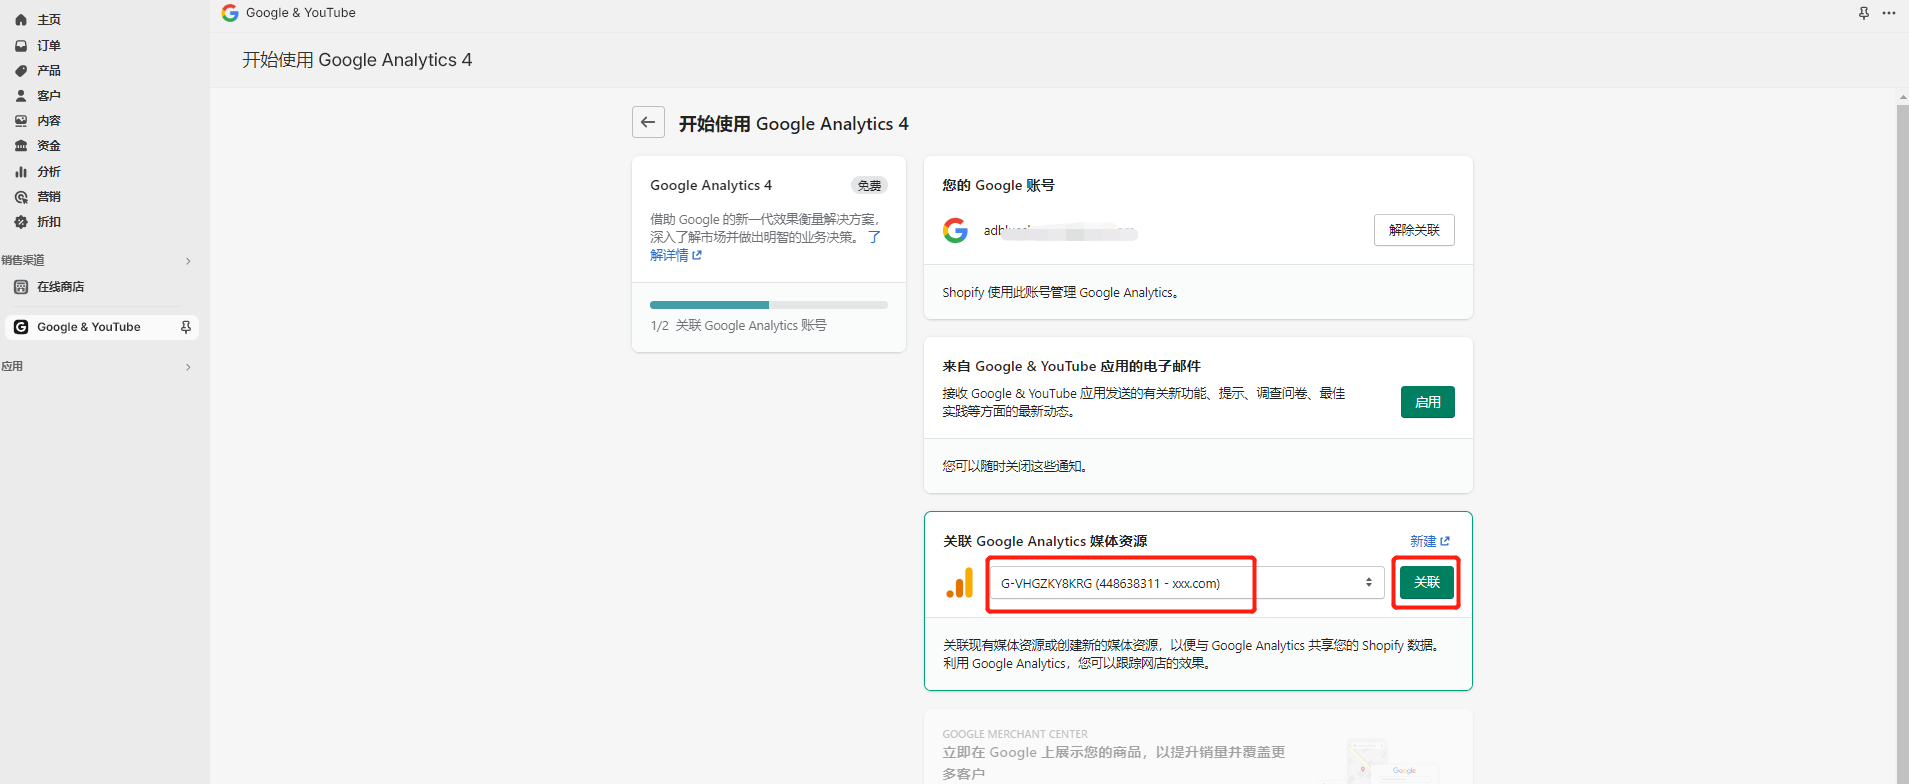
Task: Click the Google account G logo
Action: click(955, 230)
